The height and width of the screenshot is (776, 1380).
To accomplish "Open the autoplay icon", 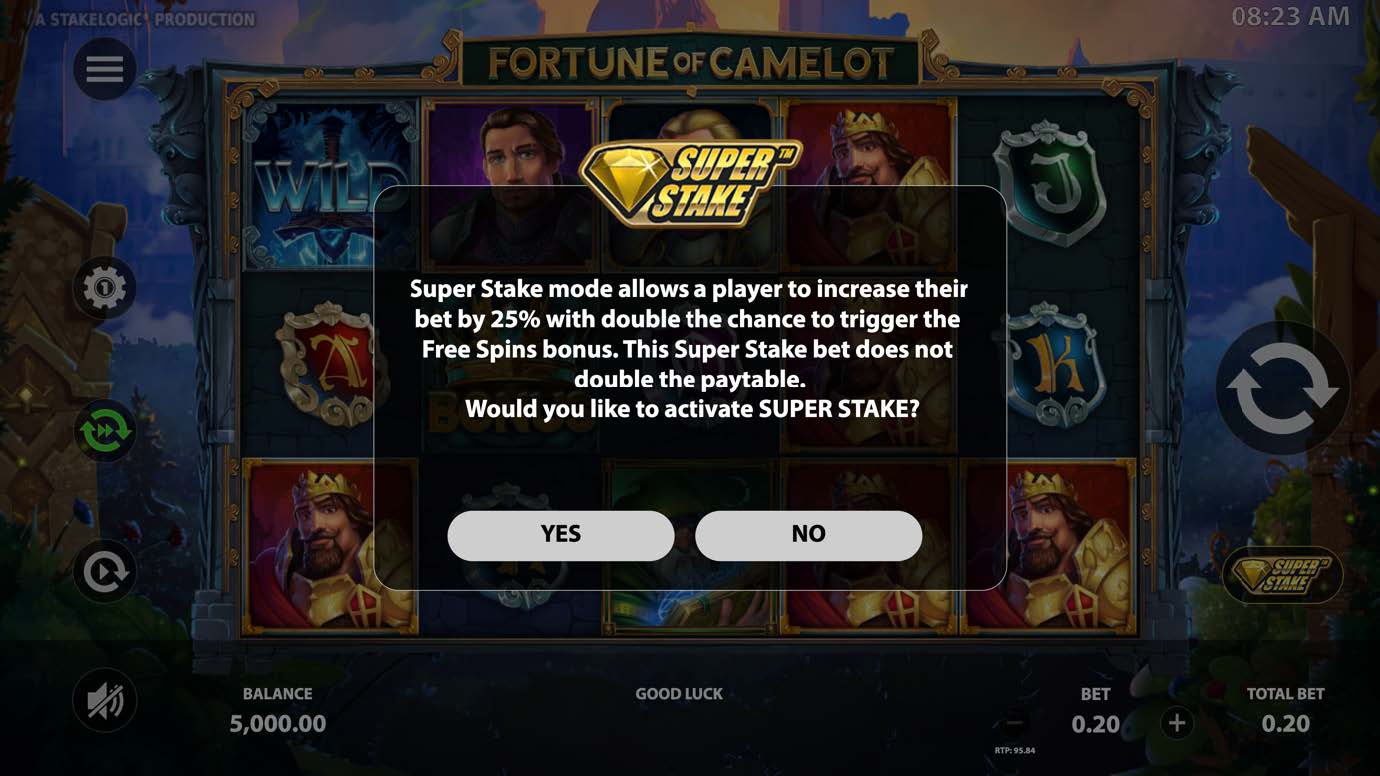I will pyautogui.click(x=105, y=572).
